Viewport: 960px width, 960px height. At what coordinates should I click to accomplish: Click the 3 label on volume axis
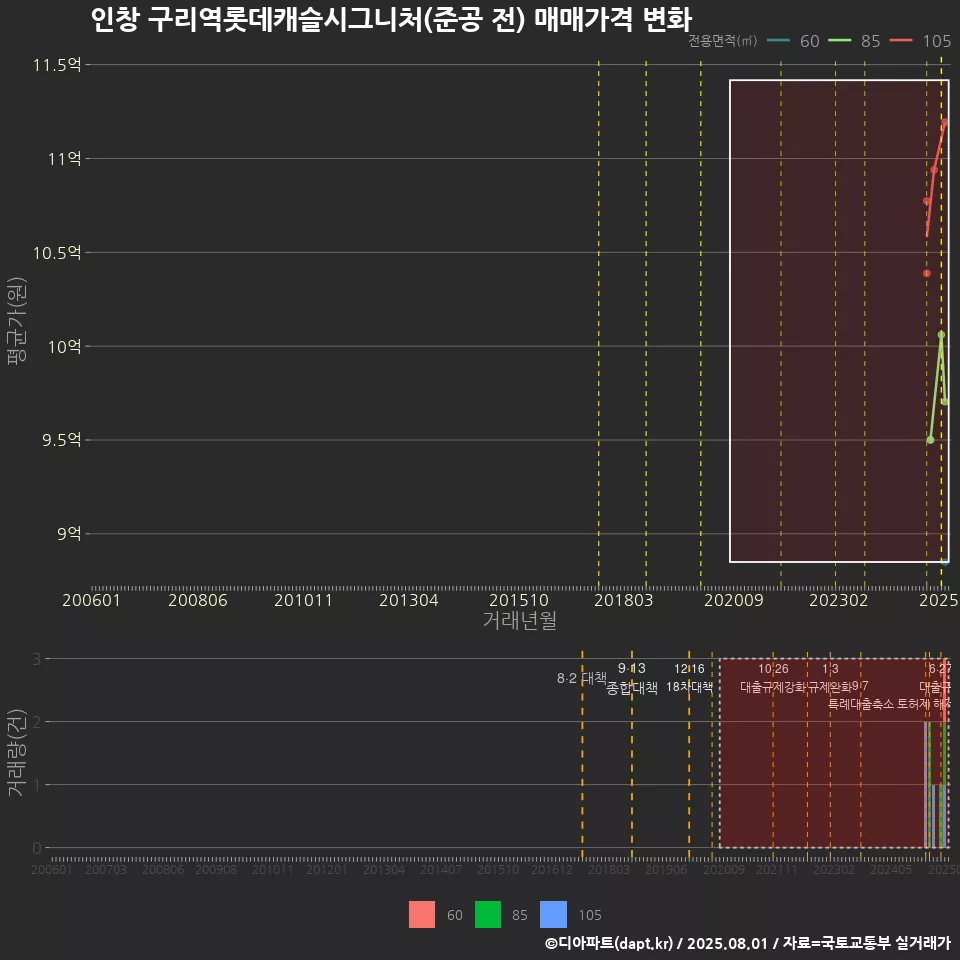click(x=37, y=659)
